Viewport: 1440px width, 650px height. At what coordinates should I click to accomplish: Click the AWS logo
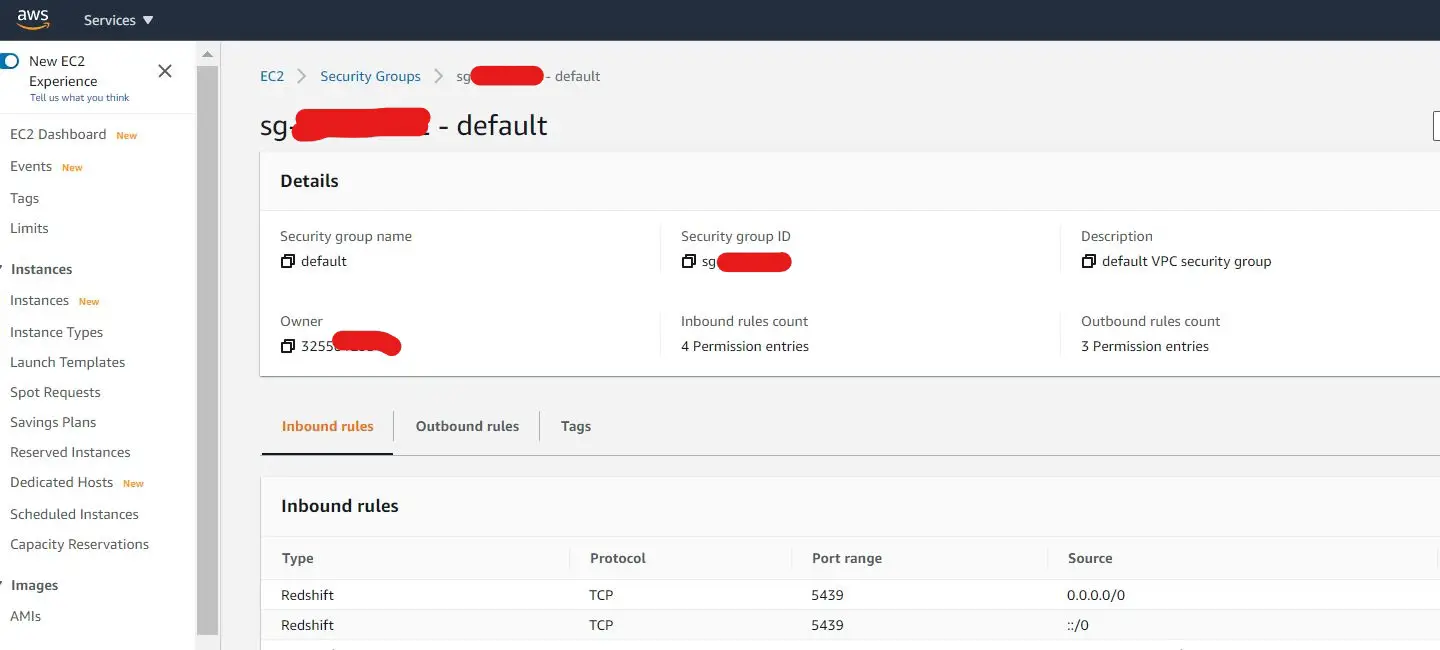click(x=33, y=19)
